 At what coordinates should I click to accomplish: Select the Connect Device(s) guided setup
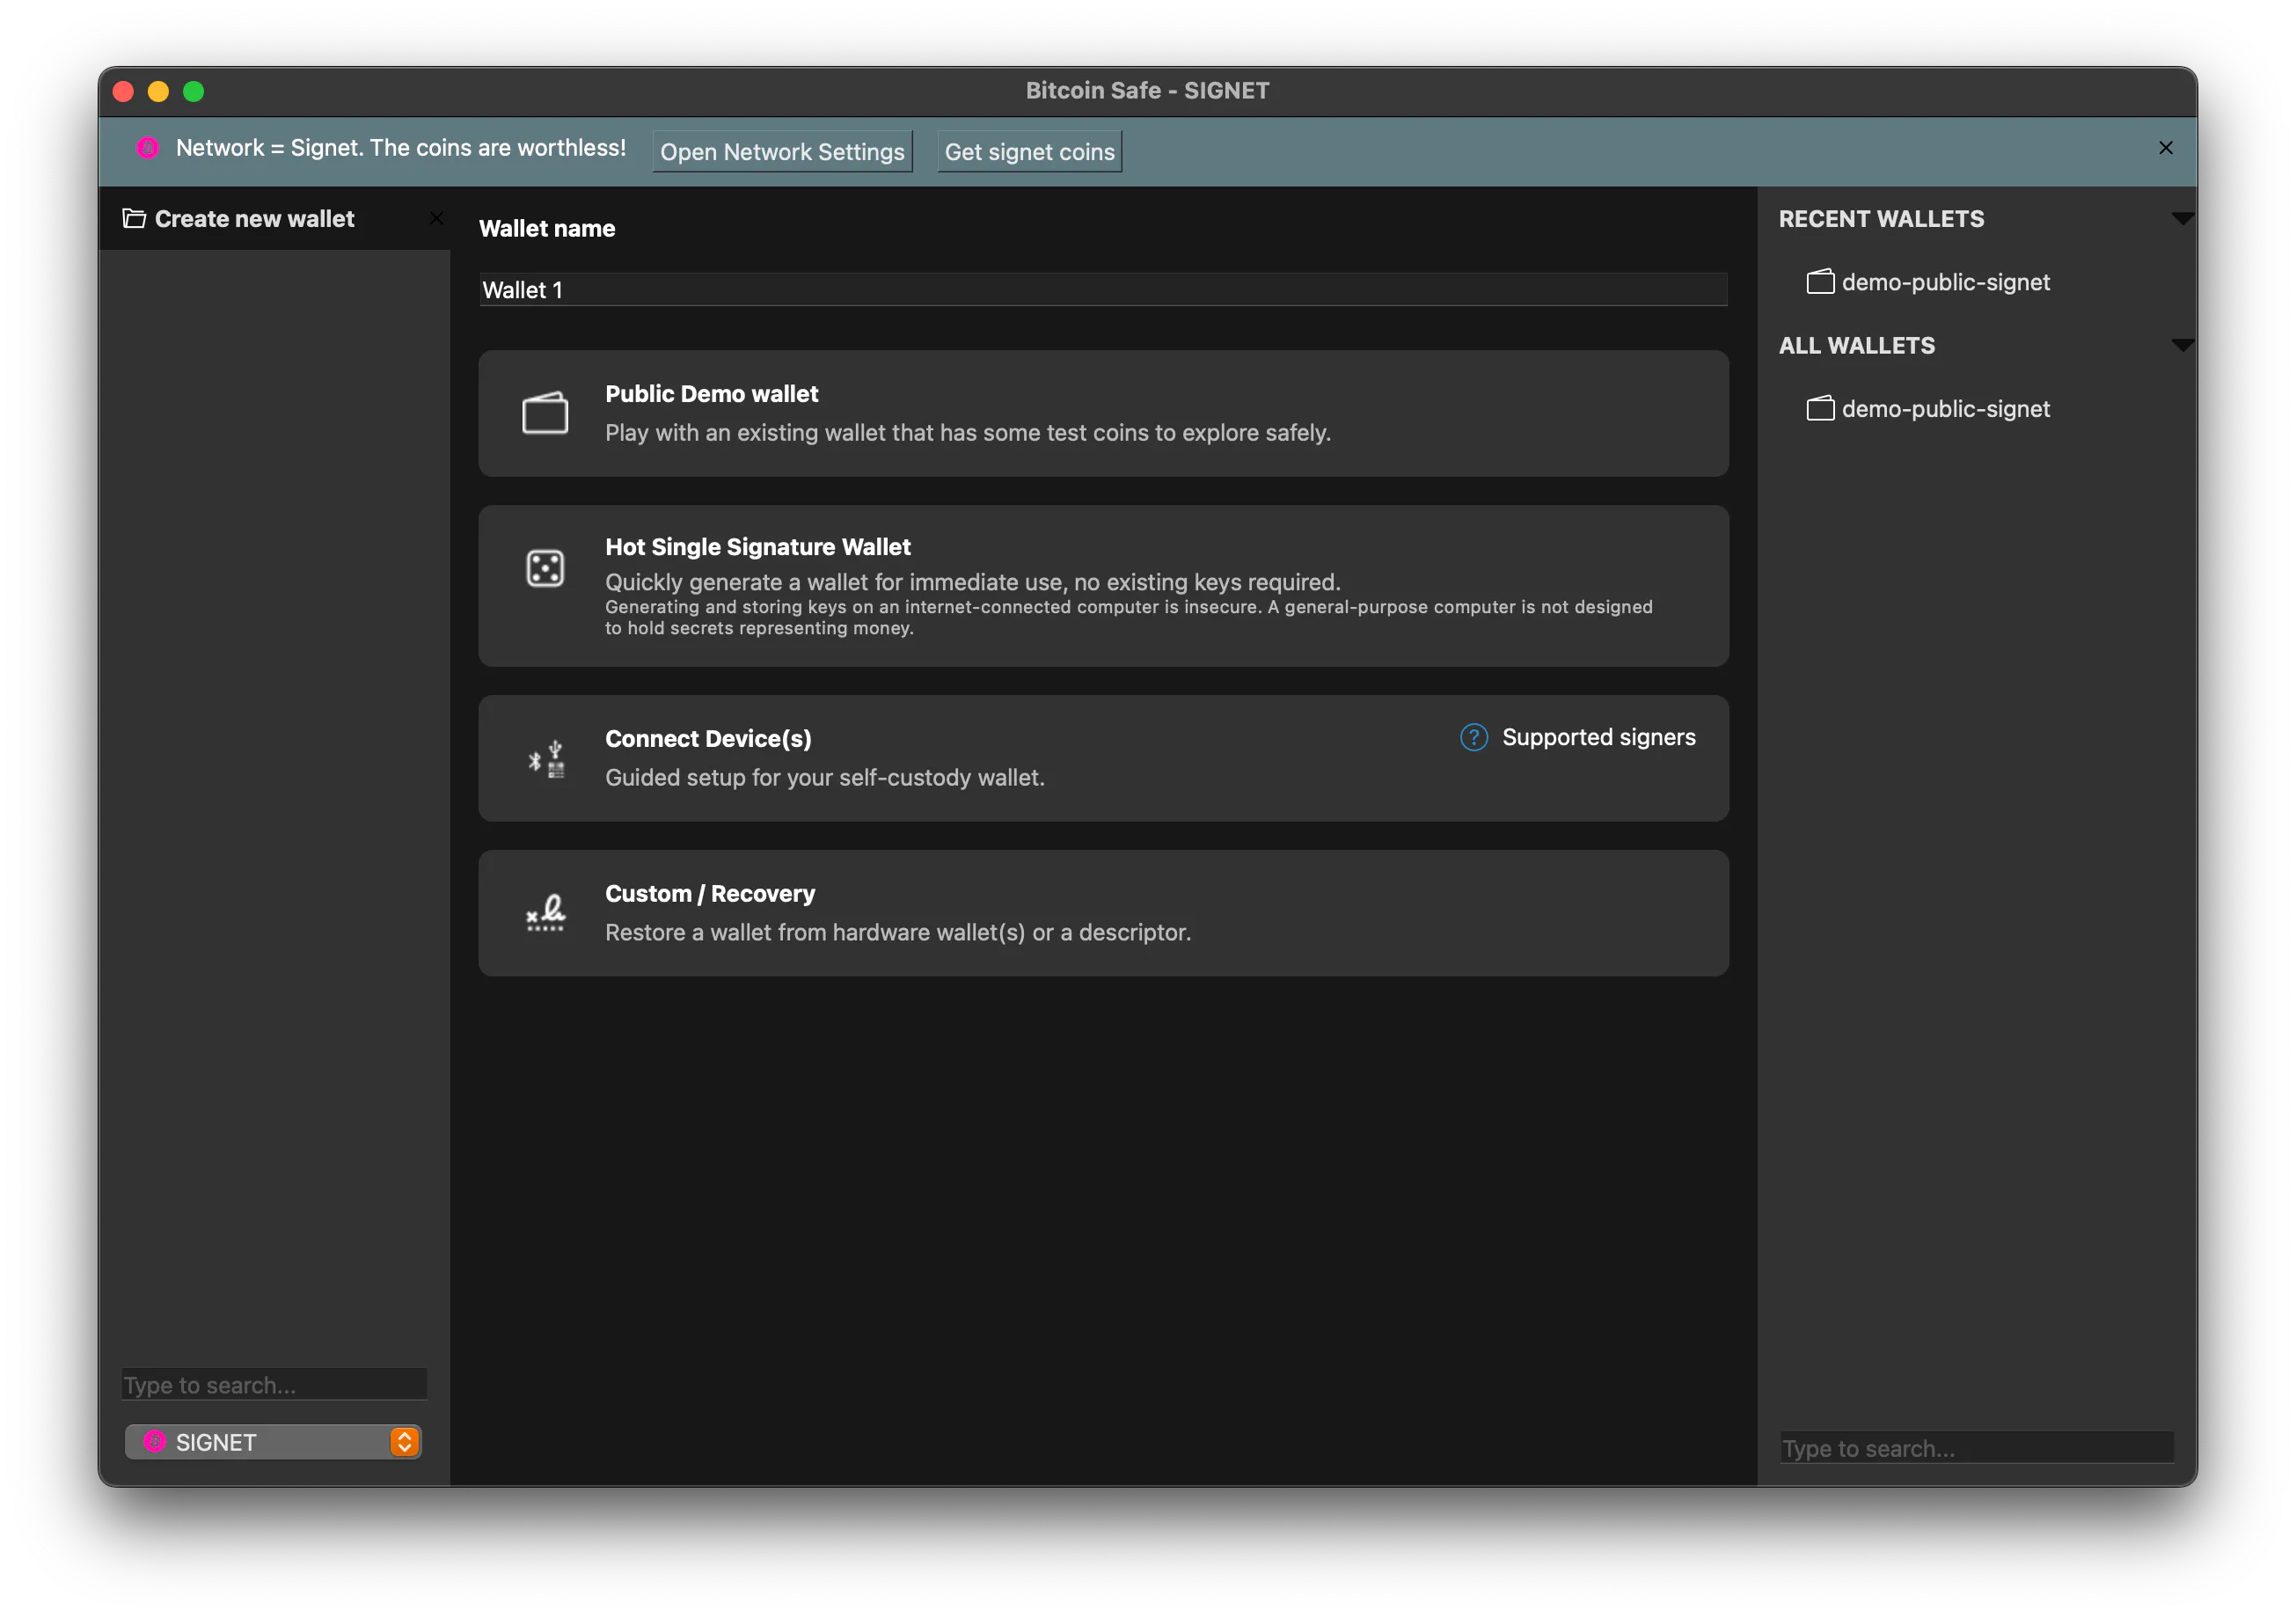click(x=1103, y=758)
